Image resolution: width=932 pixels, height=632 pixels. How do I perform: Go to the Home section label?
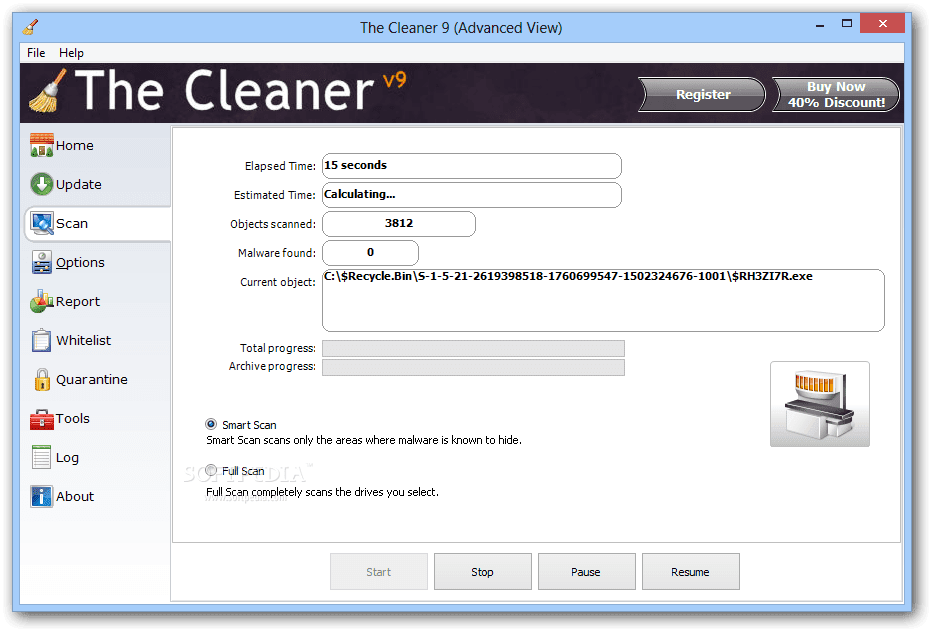click(x=75, y=146)
